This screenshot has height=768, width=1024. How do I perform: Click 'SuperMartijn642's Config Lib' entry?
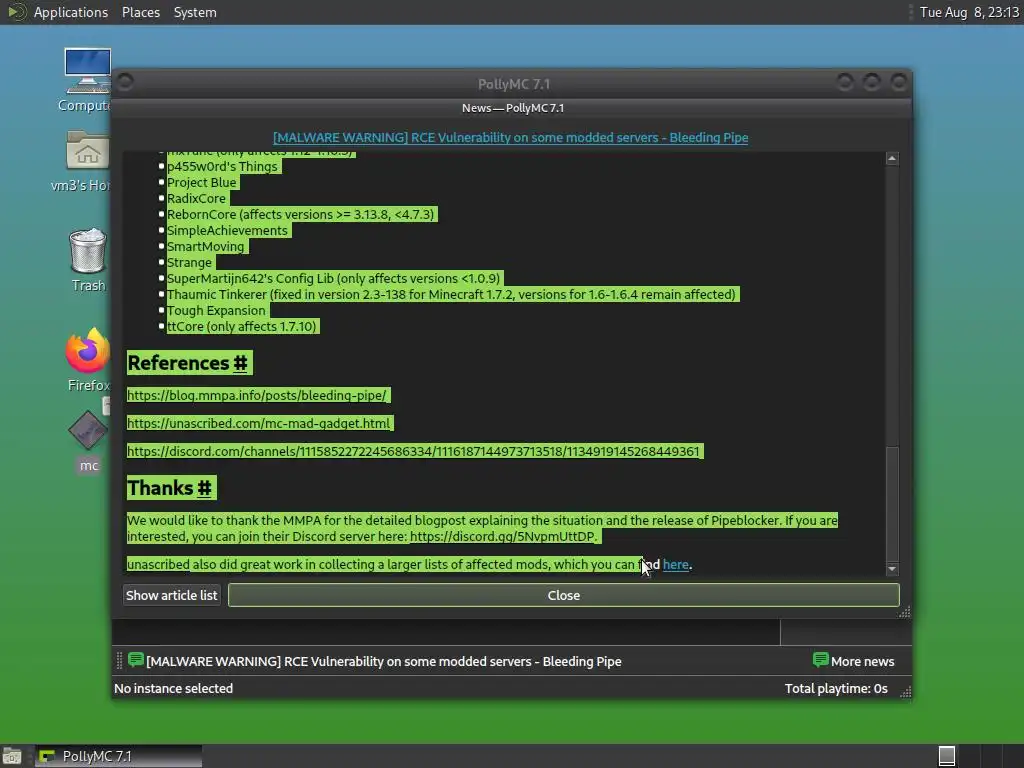coord(334,278)
